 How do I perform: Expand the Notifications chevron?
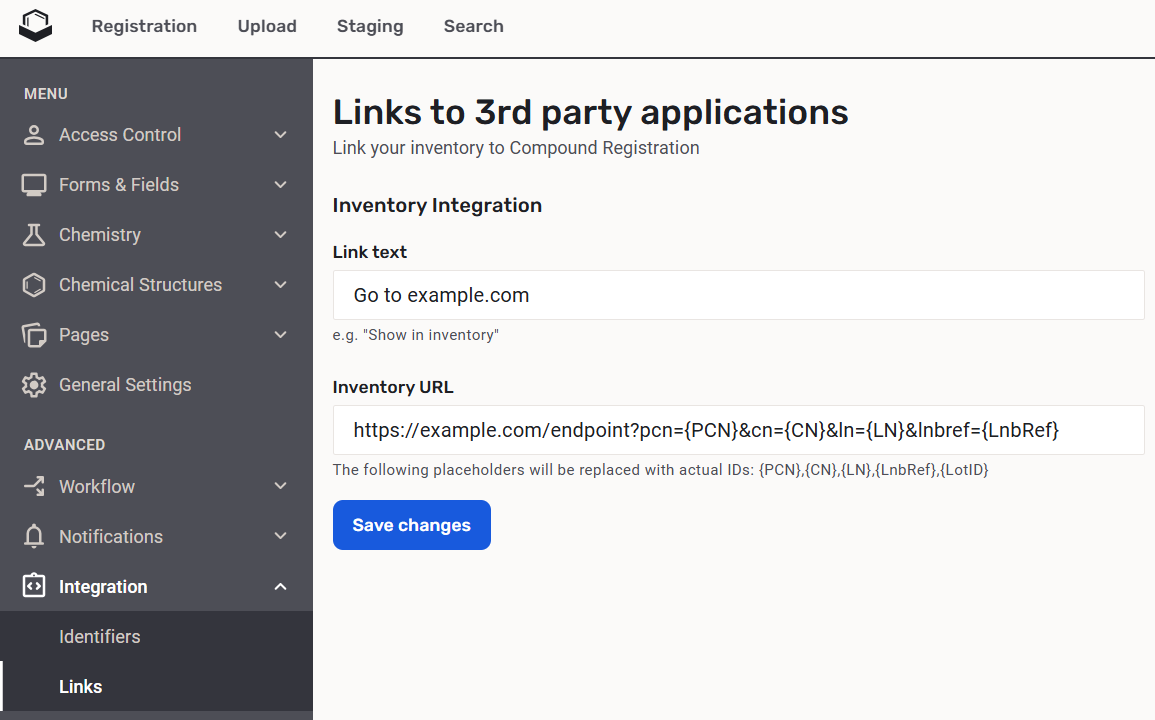280,537
